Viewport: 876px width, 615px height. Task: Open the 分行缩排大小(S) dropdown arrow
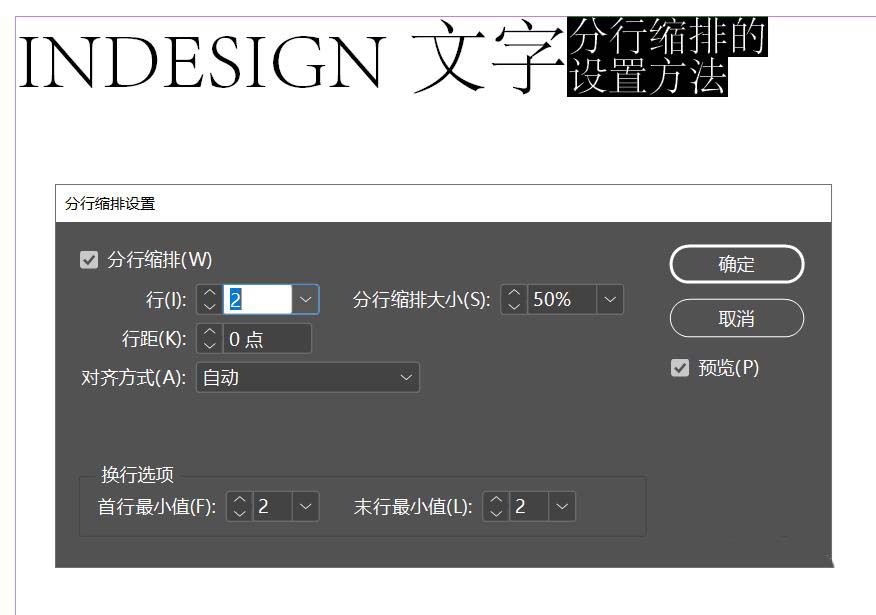[x=610, y=299]
